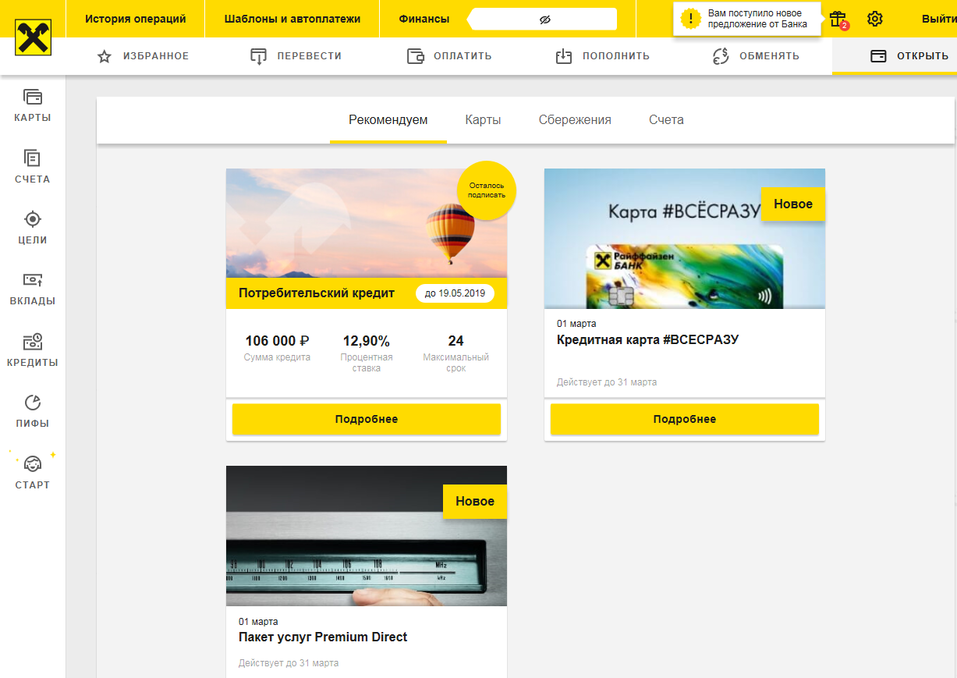Screen dimensions: 957x678
Task: Select Перевести in the action toolbar
Action: click(296, 56)
